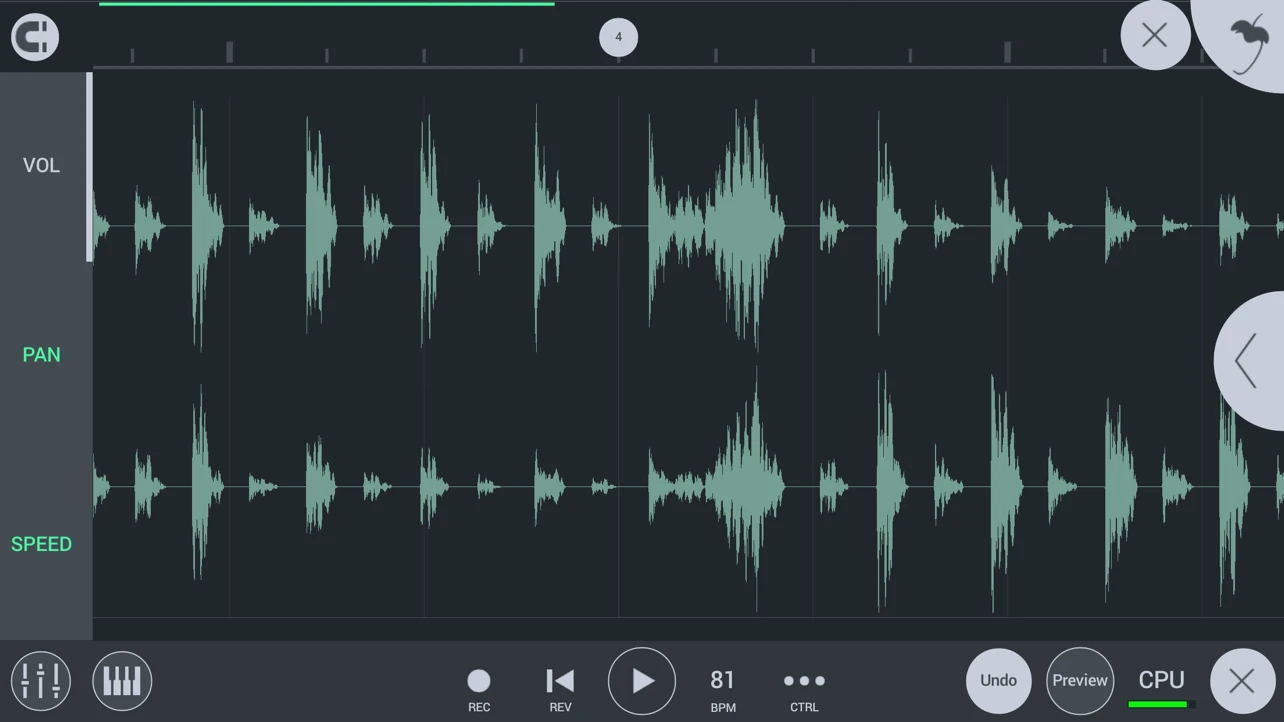Start recording with the REC button
This screenshot has width=1284, height=722.
[x=479, y=689]
